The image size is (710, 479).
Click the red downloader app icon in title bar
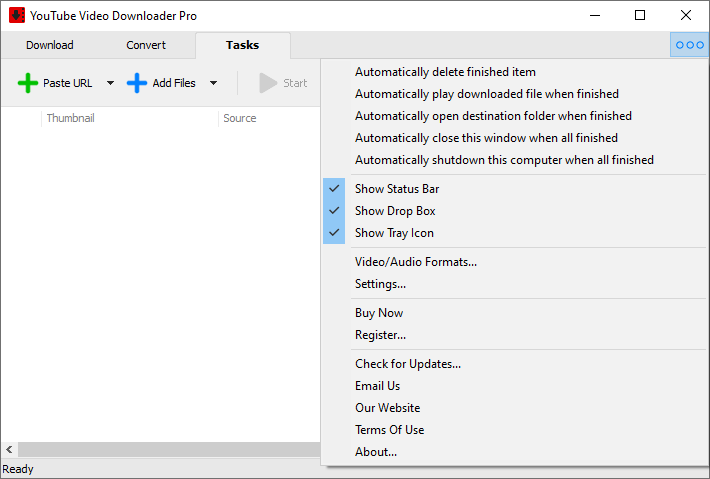pos(17,15)
